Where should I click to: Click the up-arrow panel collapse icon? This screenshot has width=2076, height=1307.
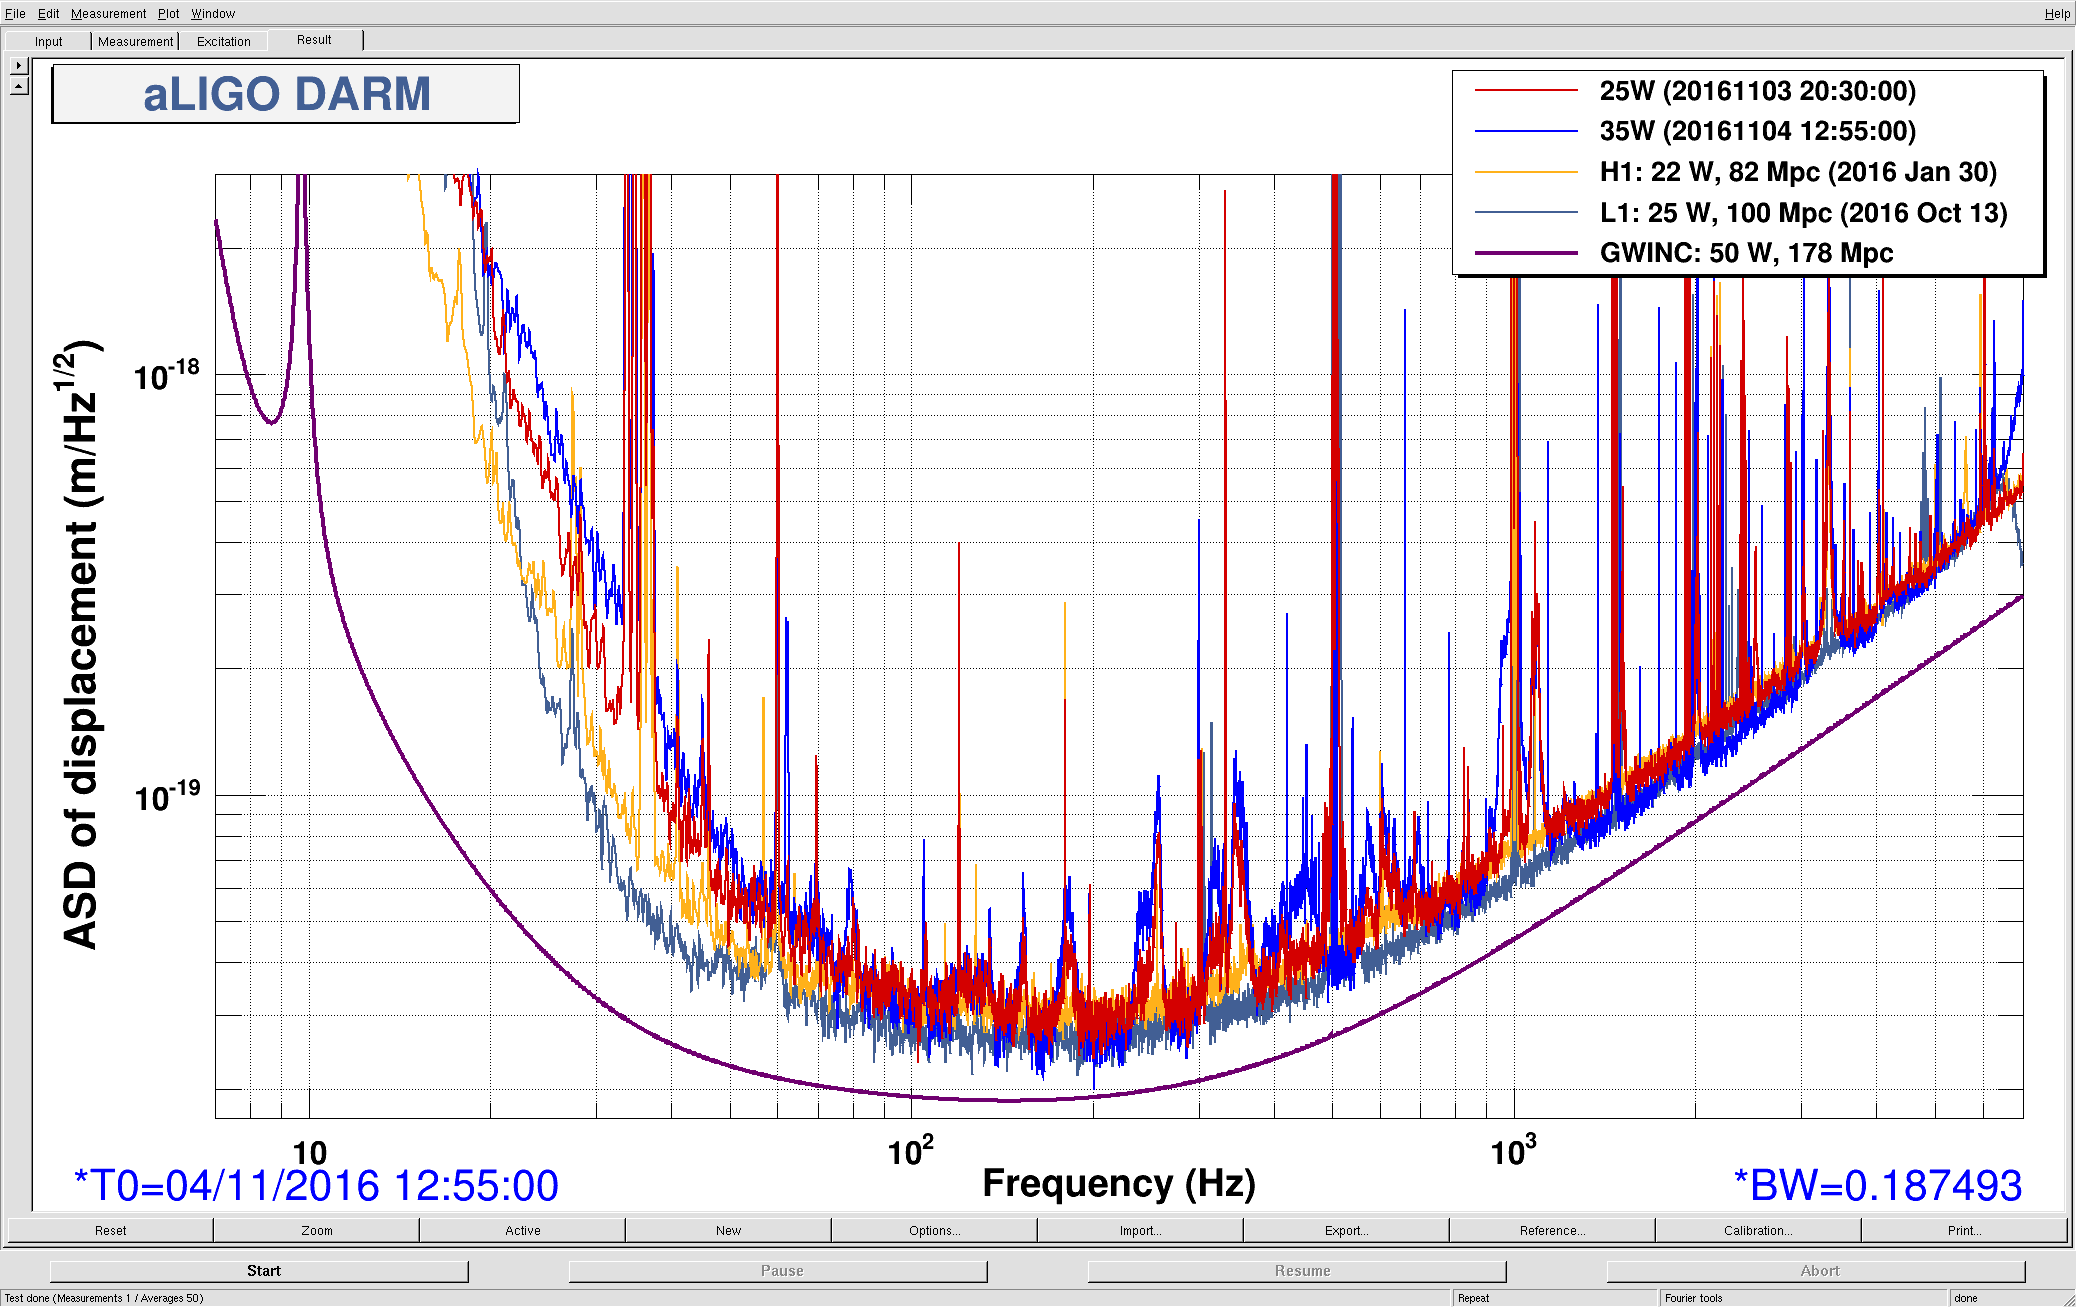click(19, 86)
